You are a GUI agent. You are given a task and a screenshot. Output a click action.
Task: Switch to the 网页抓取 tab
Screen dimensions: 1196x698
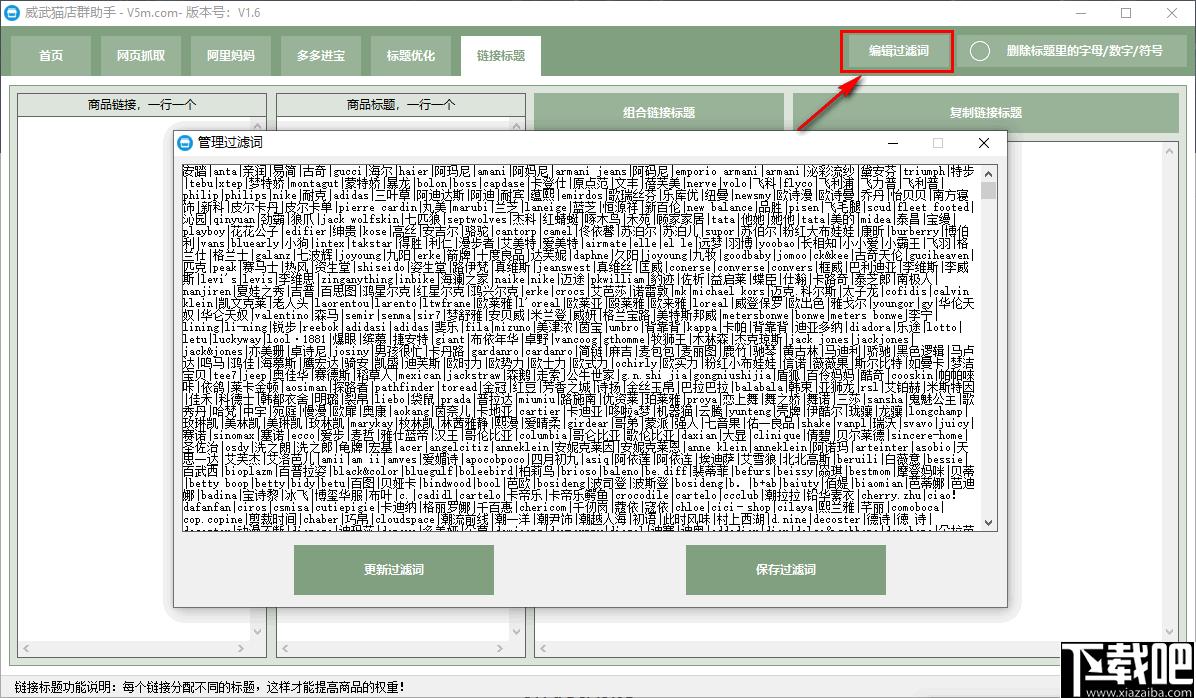tap(140, 56)
